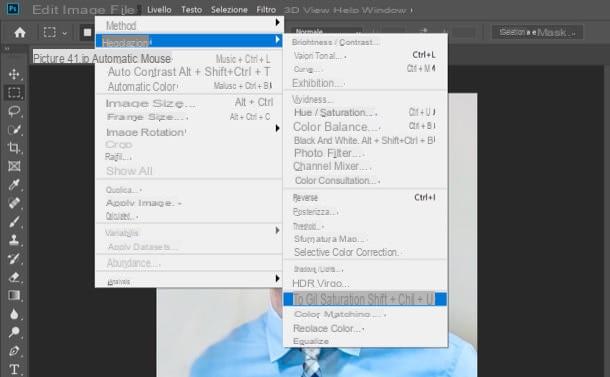The height and width of the screenshot is (377, 610).
Task: Choose Reverse Ctrl+I entry
Action: (x=365, y=198)
